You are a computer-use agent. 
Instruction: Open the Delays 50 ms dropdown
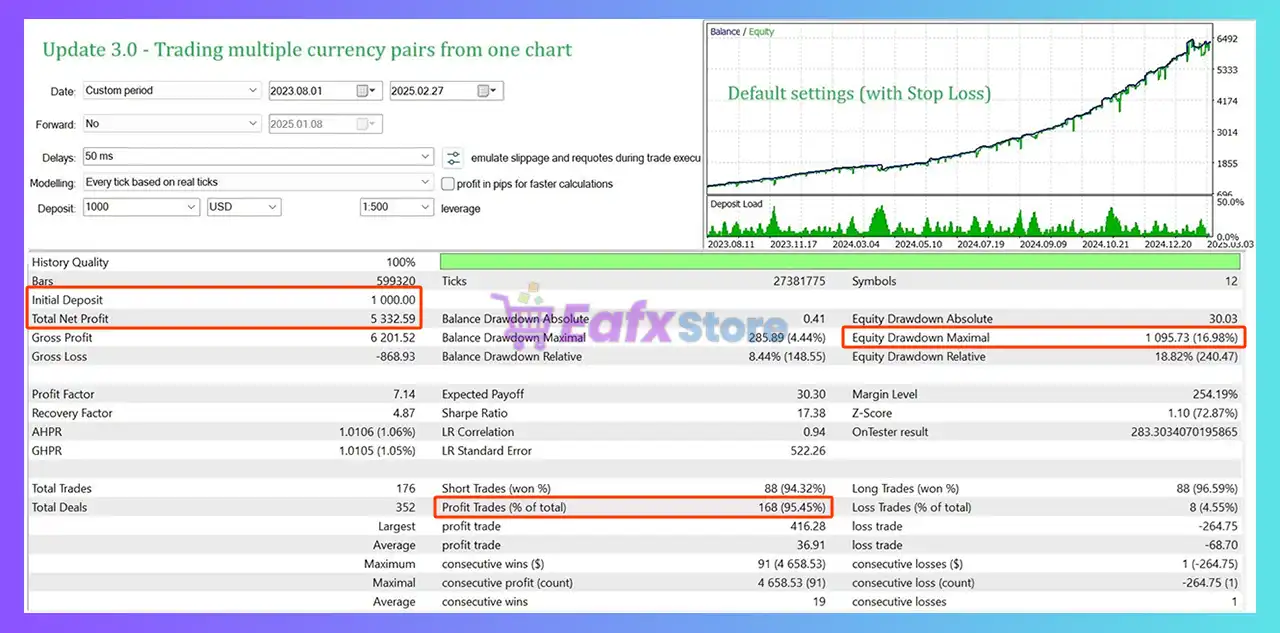click(x=257, y=157)
